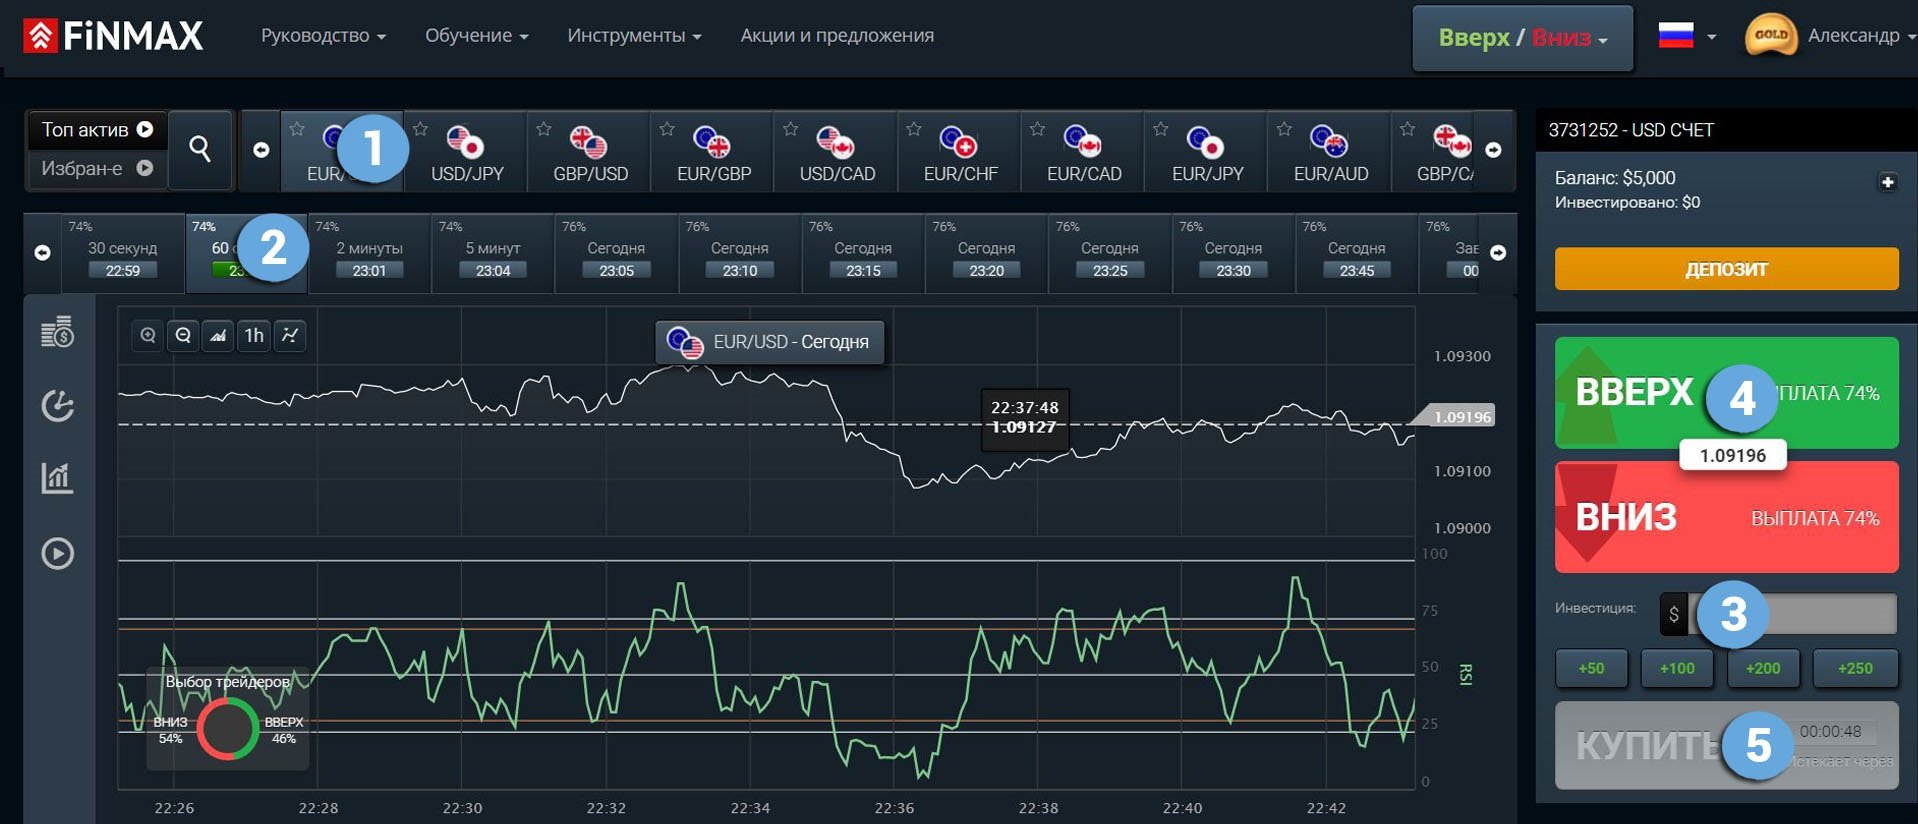
Task: Zoom in on the chart
Action: coord(148,336)
